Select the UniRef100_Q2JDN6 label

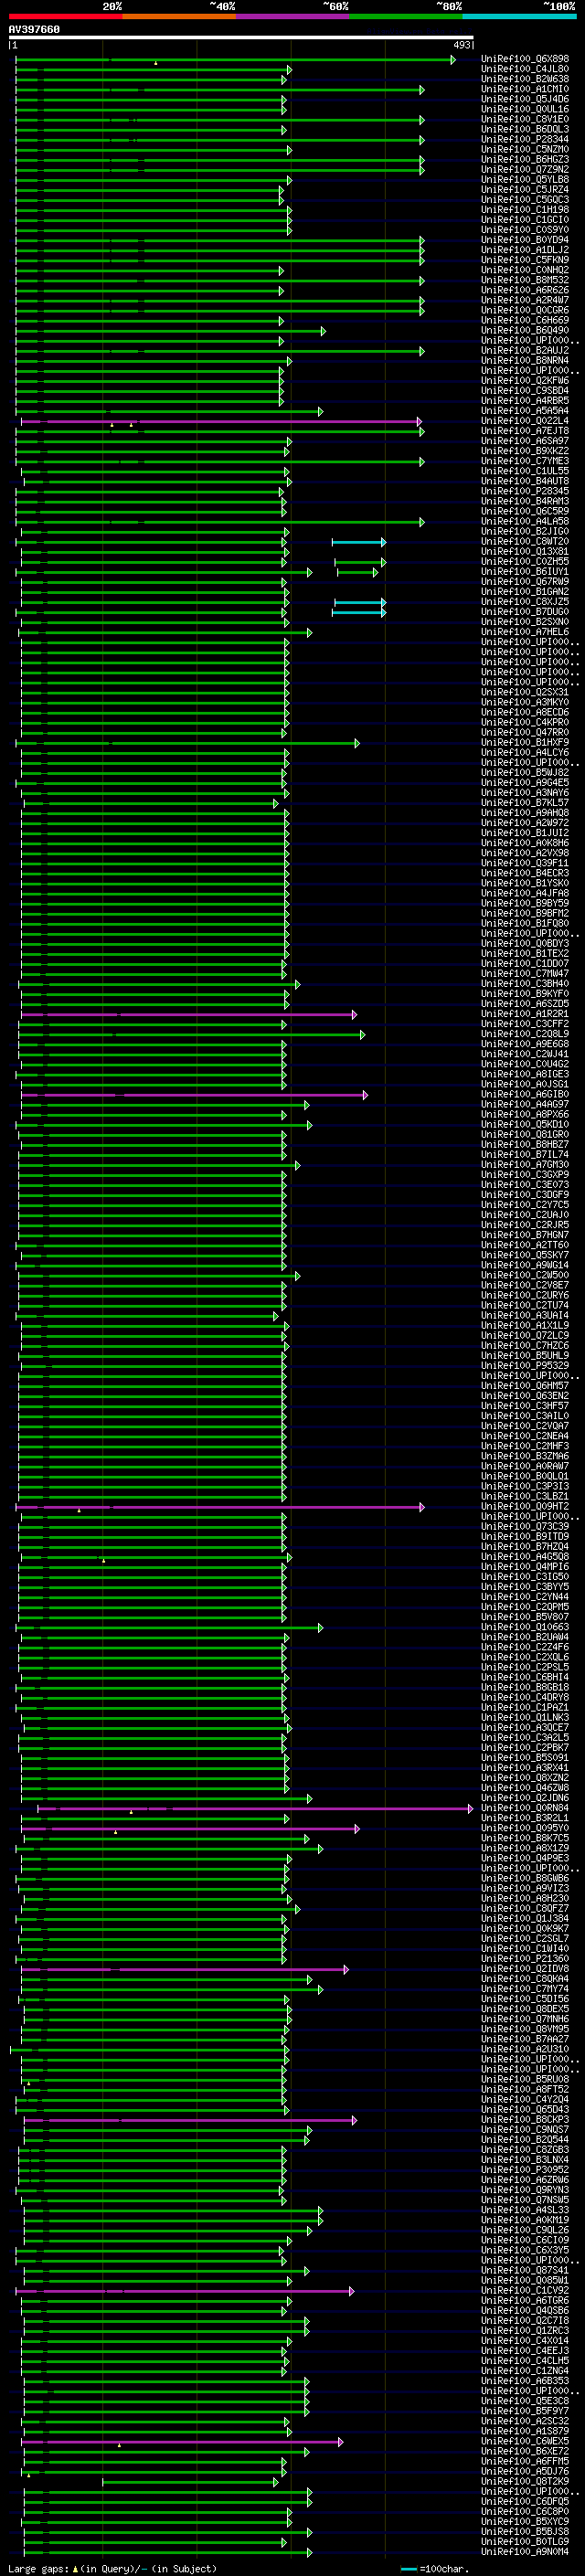pyautogui.click(x=525, y=1798)
